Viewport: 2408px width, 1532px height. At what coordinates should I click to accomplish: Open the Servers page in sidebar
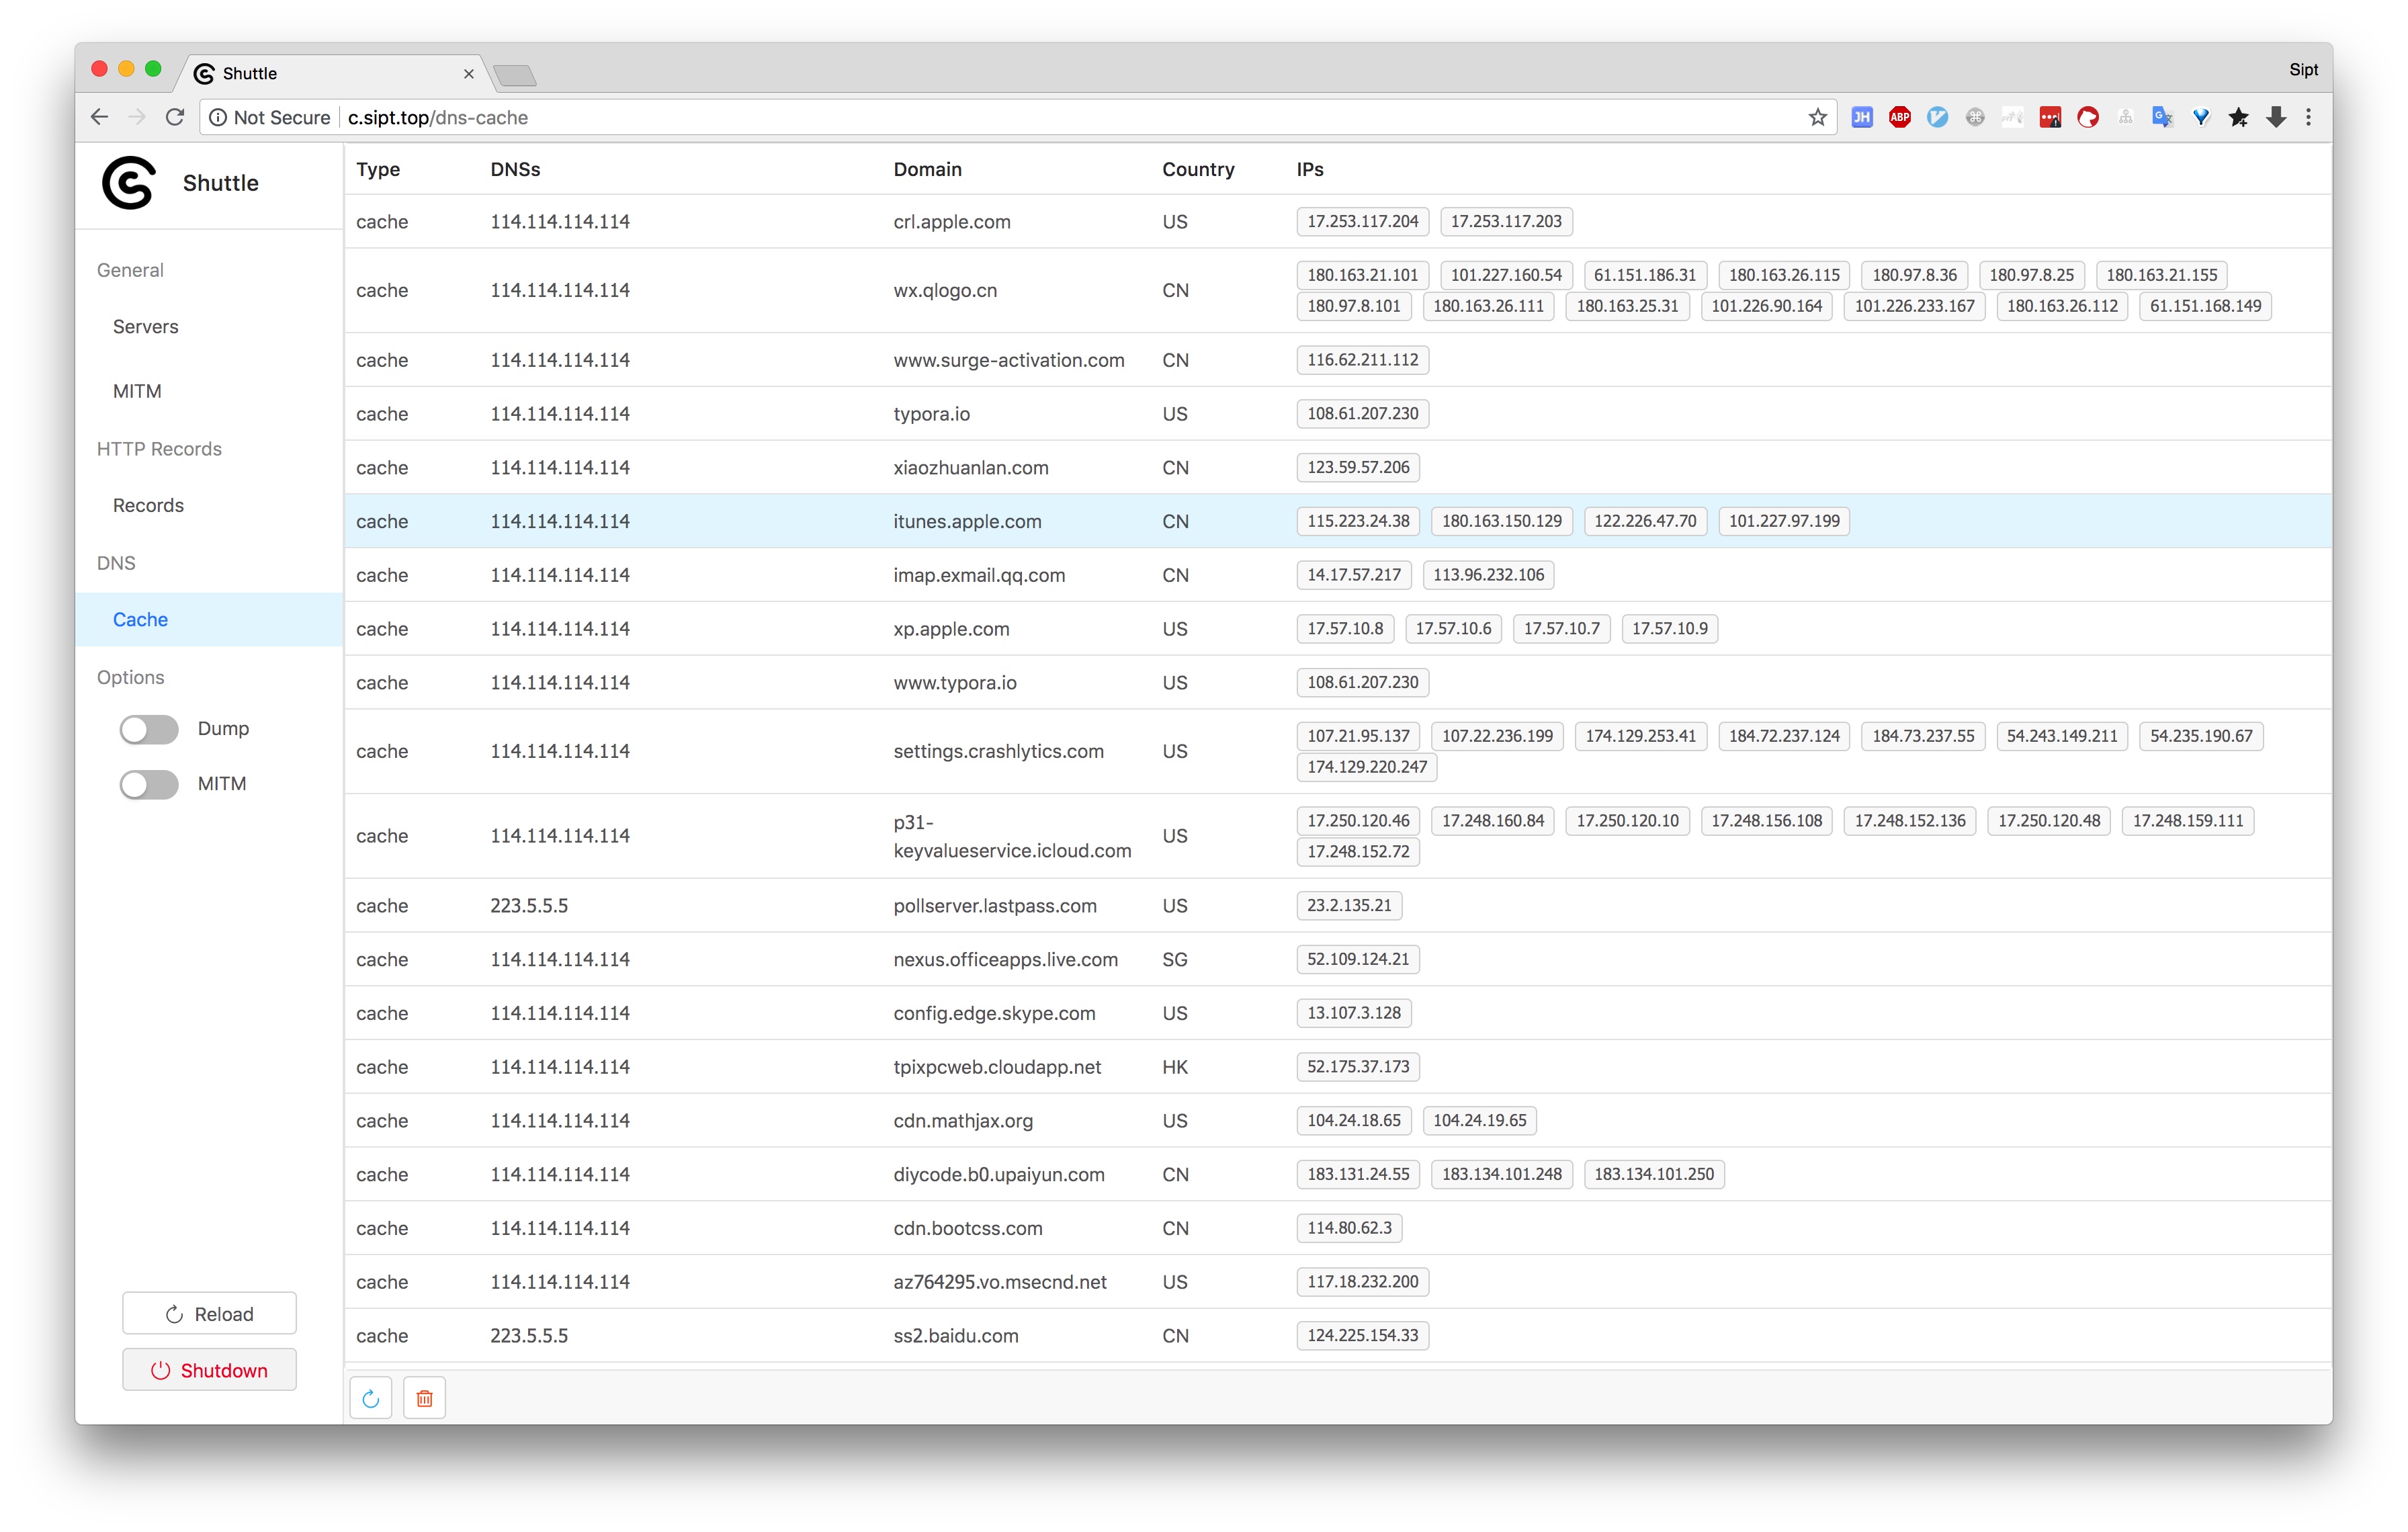pyautogui.click(x=145, y=327)
